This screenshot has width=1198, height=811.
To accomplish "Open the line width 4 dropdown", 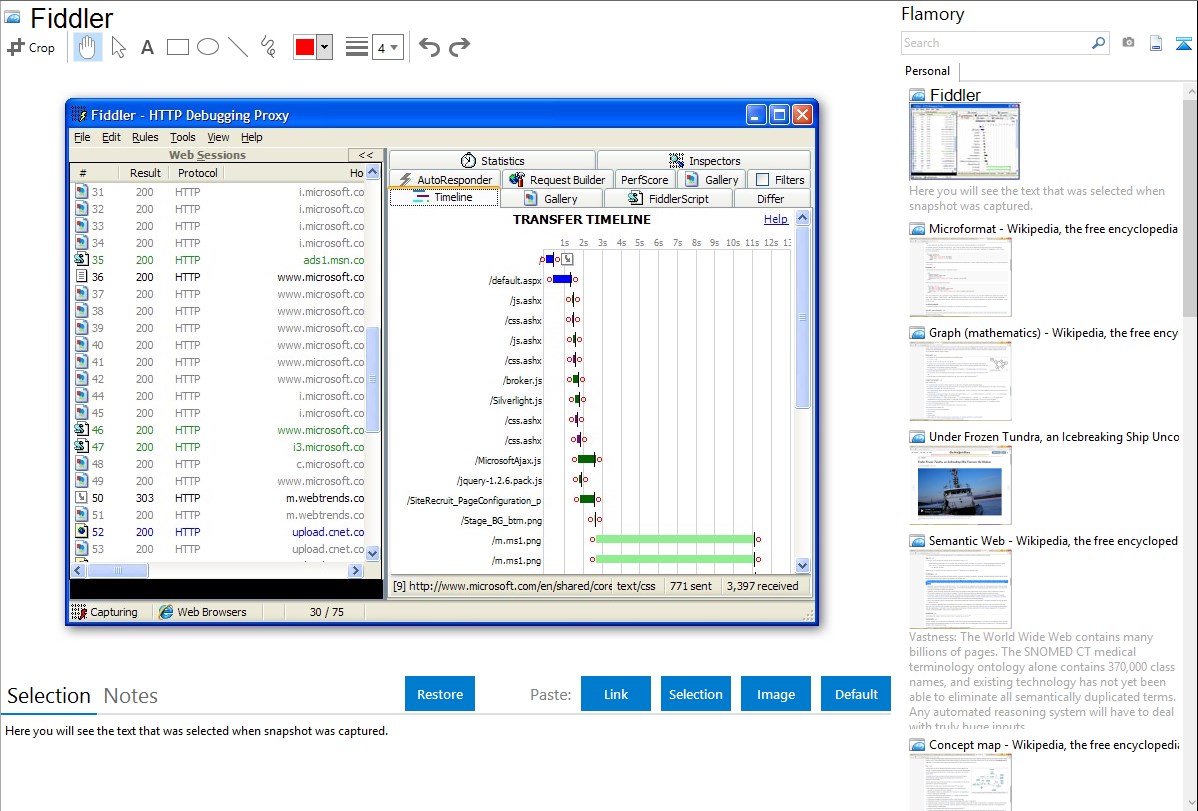I will tap(388, 47).
